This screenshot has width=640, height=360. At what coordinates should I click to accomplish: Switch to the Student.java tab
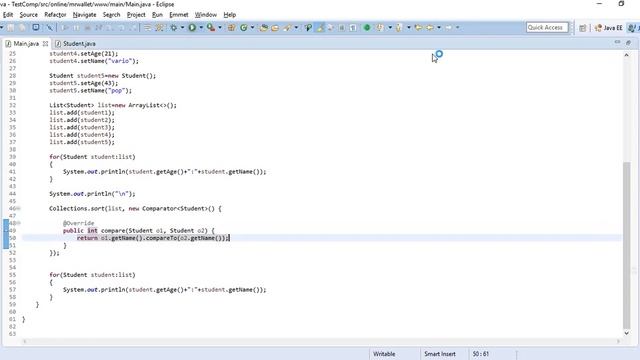(76, 43)
